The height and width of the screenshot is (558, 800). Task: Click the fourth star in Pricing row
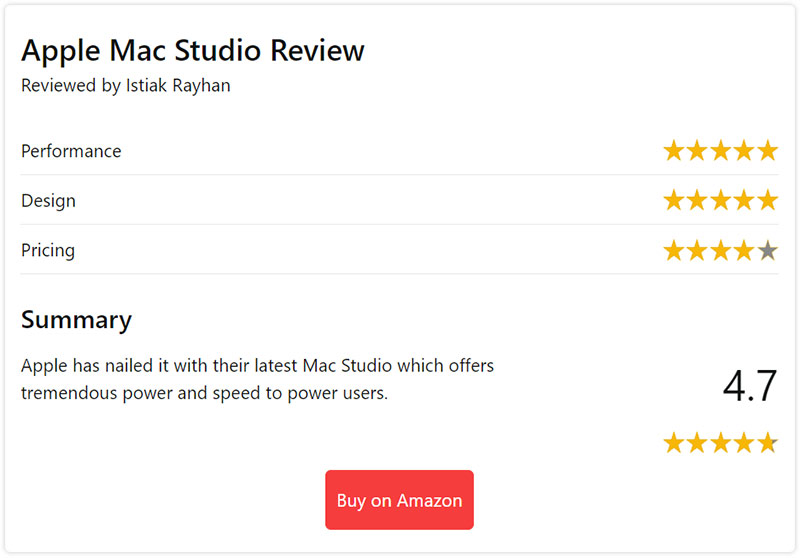click(x=744, y=250)
